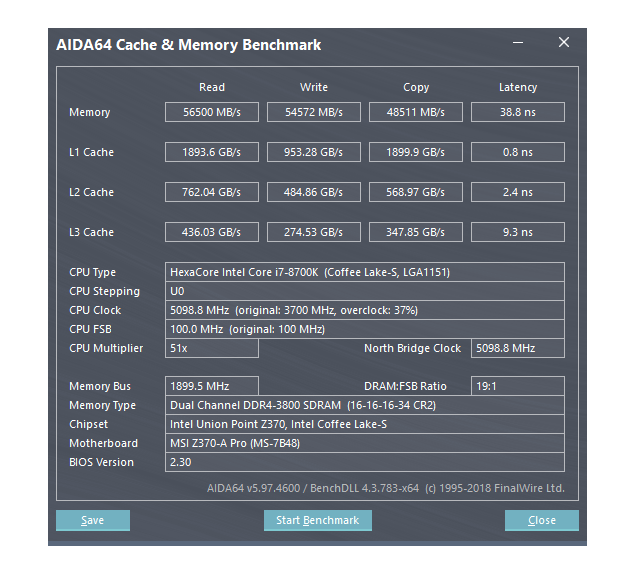Screen dimensions: 637x588
Task: Click the CPU Stepping label
Action: (x=104, y=291)
